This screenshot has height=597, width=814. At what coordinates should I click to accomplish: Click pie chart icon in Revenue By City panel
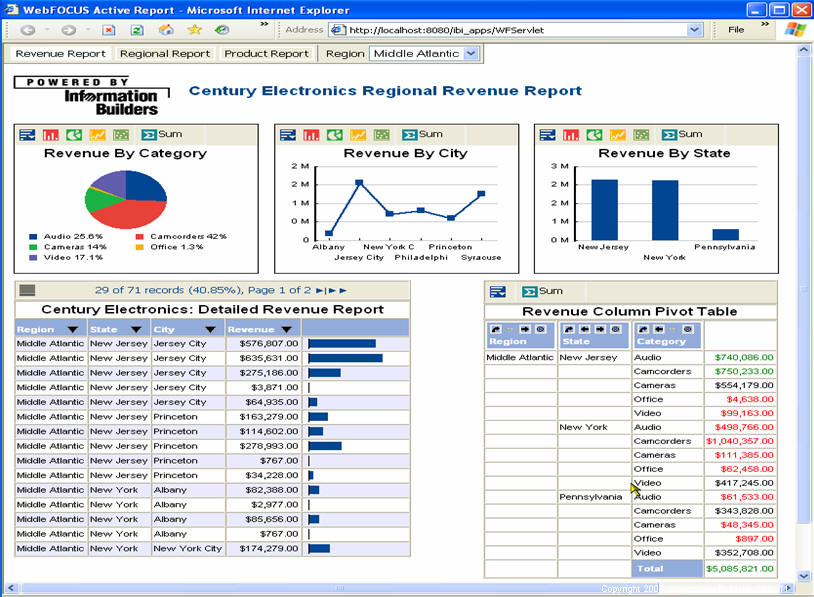[x=334, y=135]
